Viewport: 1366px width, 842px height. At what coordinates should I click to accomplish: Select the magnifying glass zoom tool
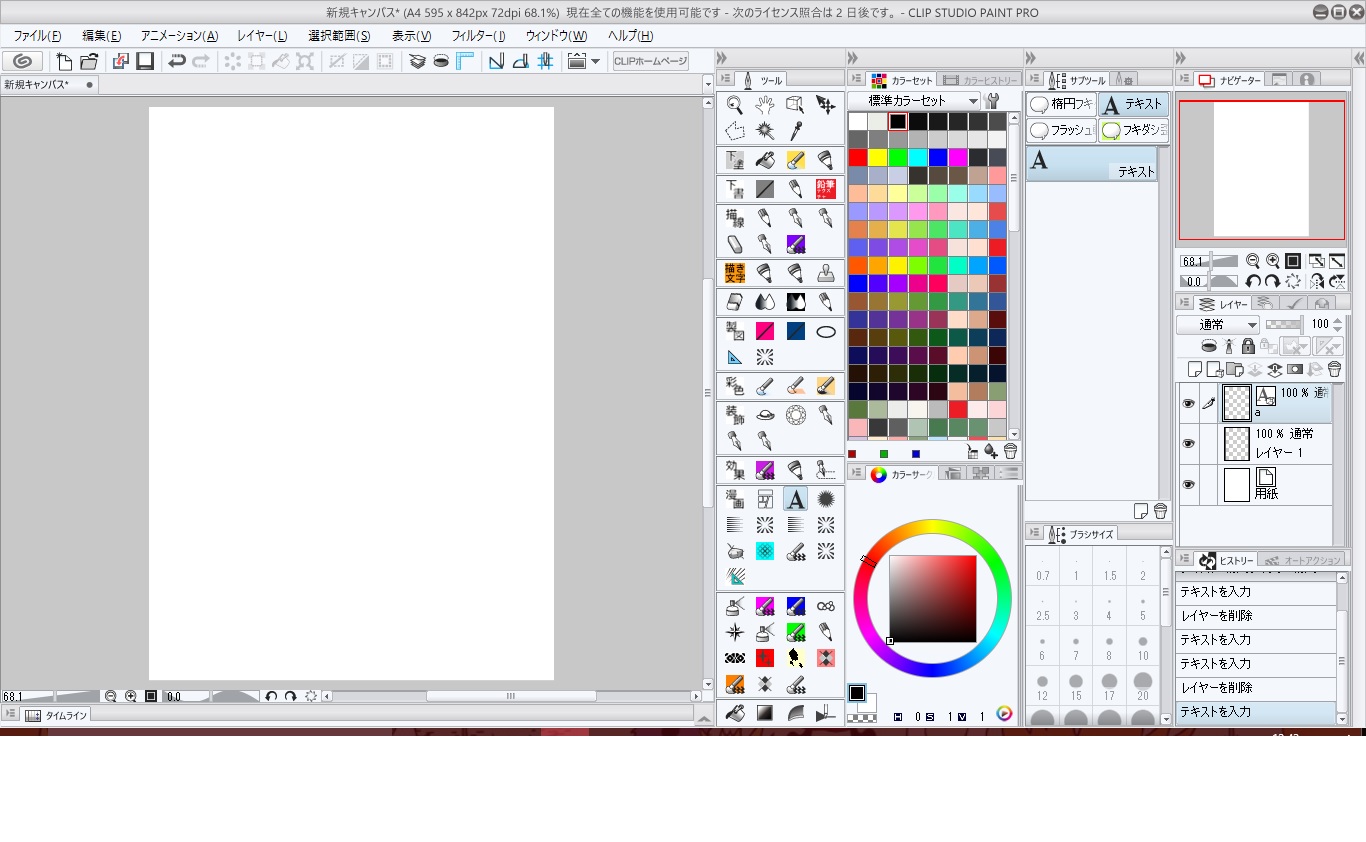[735, 104]
